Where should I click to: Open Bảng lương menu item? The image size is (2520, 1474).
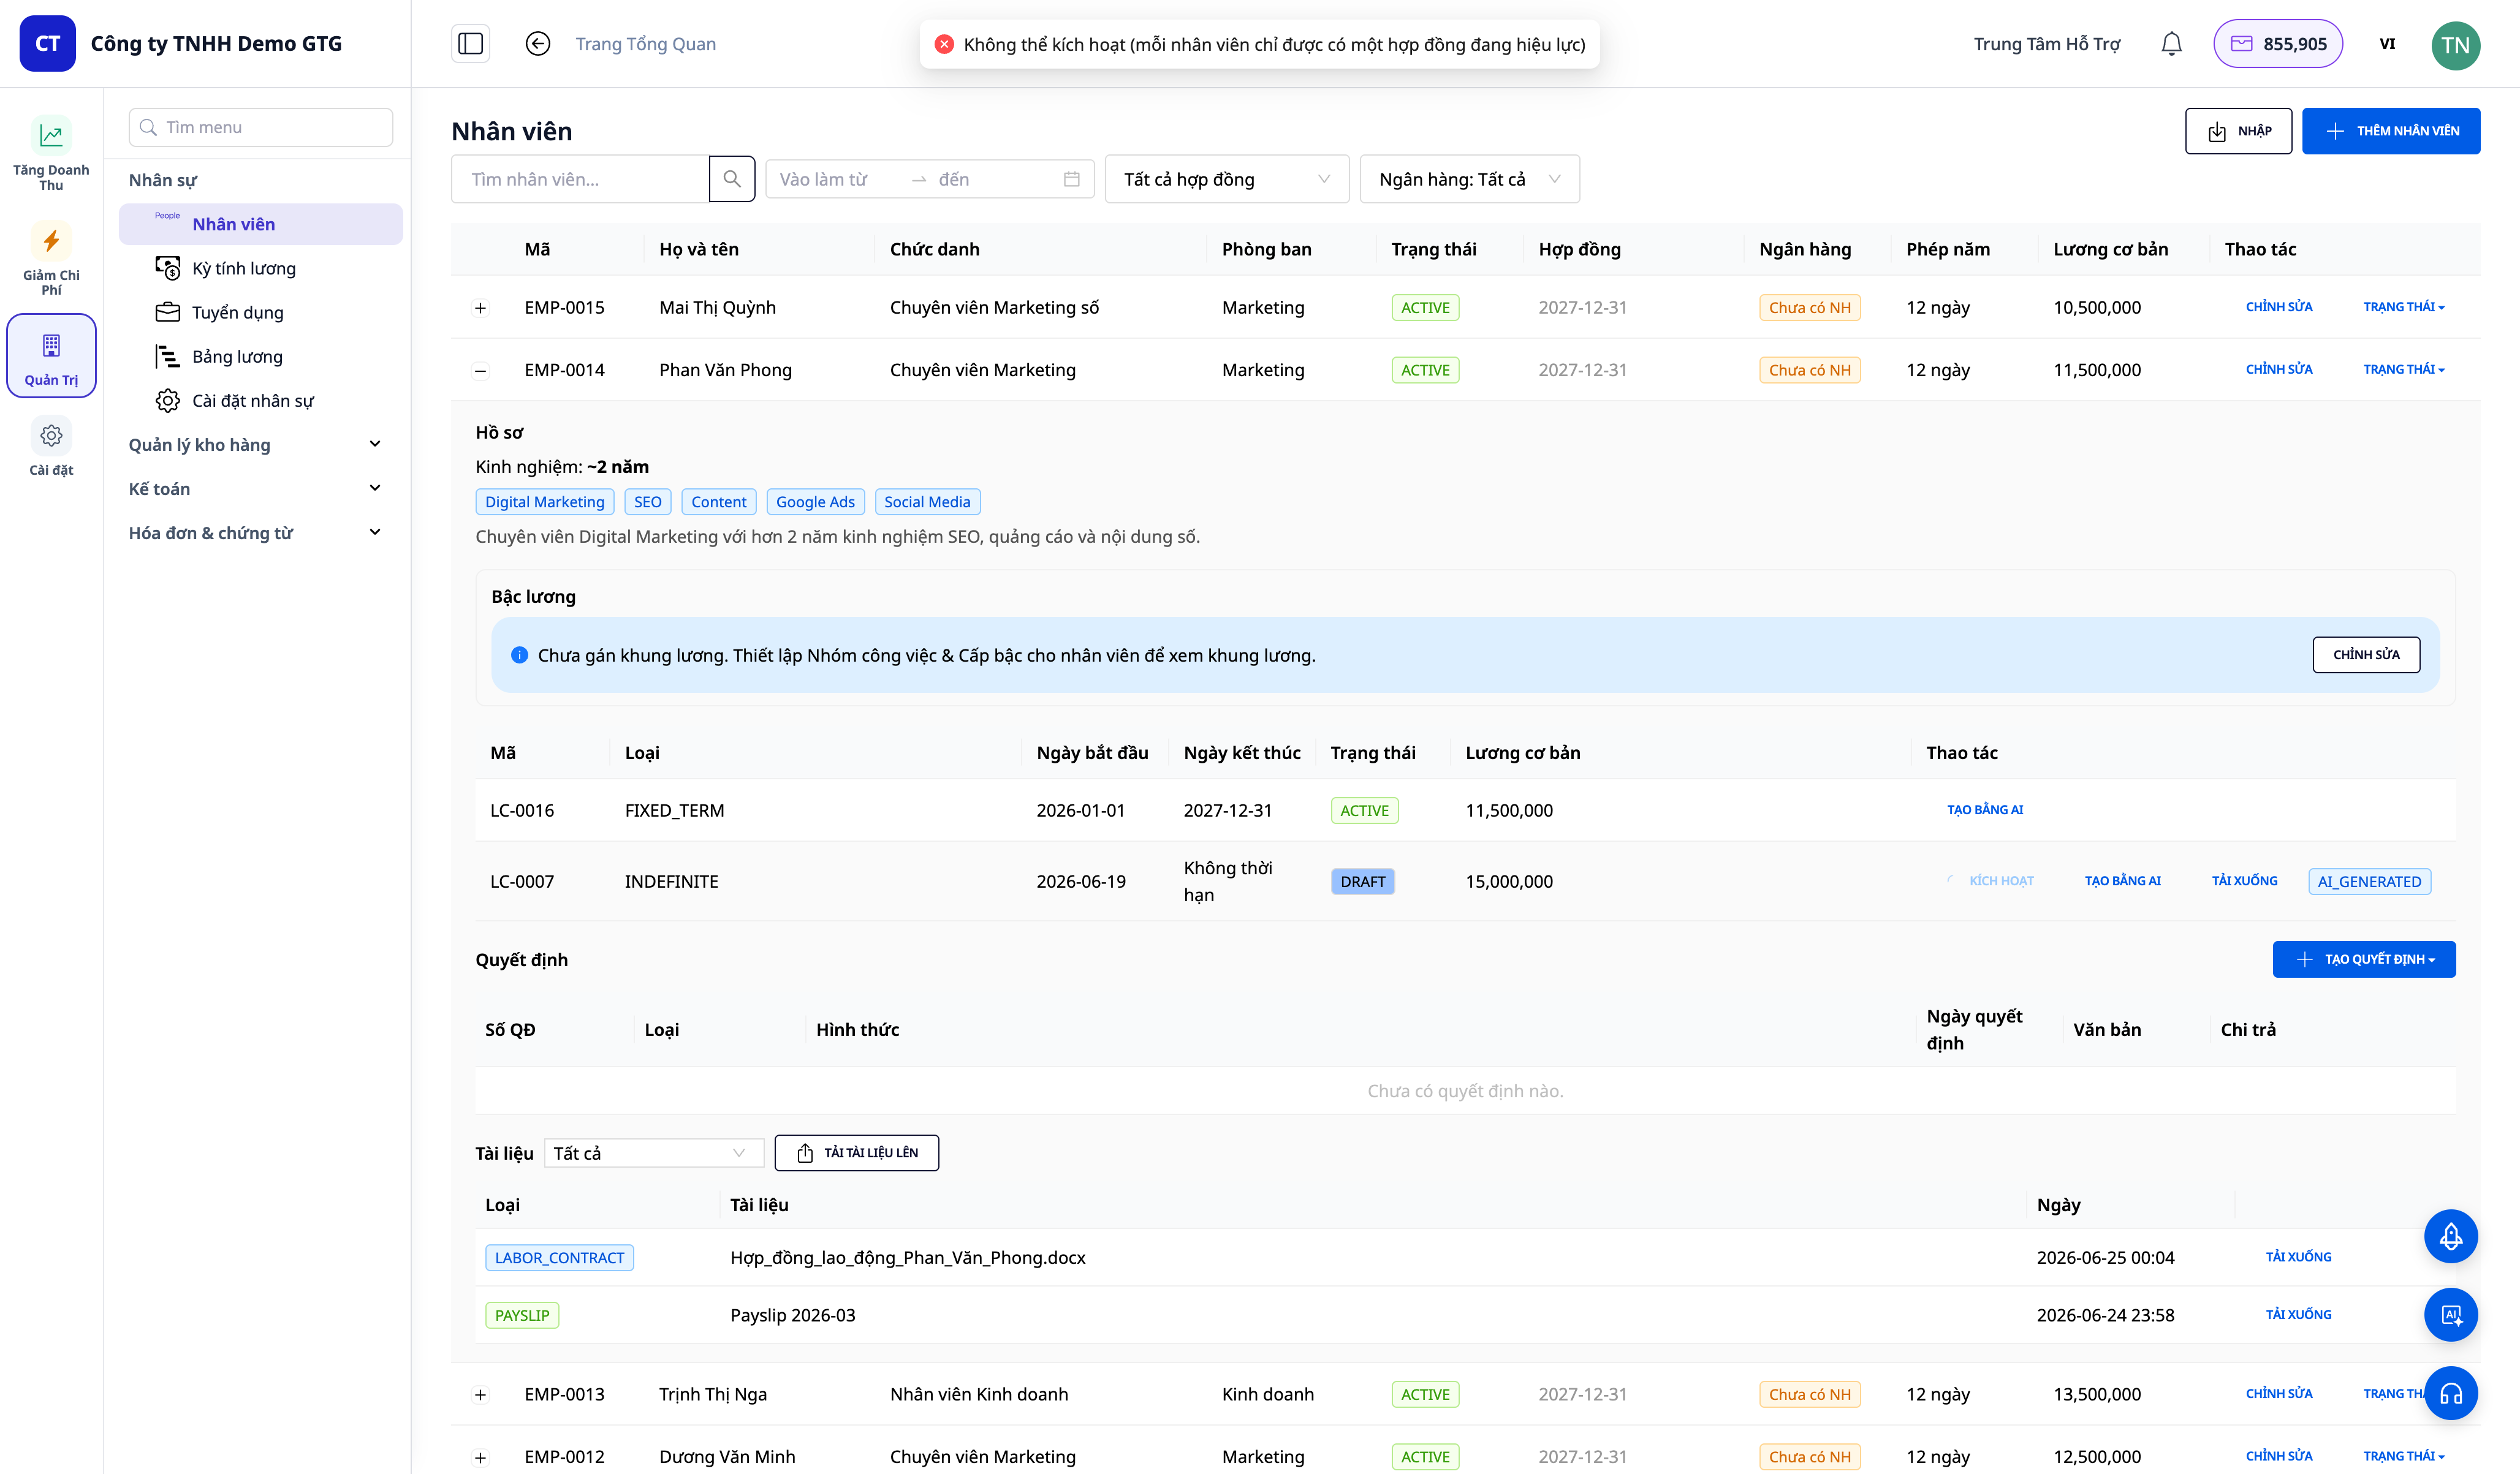[x=237, y=357]
